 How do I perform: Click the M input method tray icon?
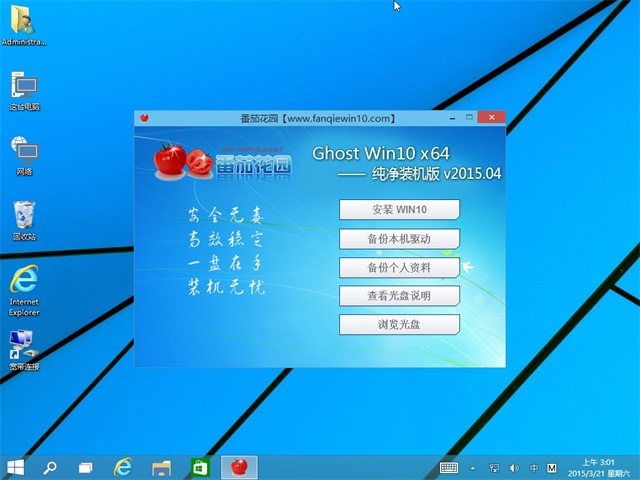[x=552, y=468]
